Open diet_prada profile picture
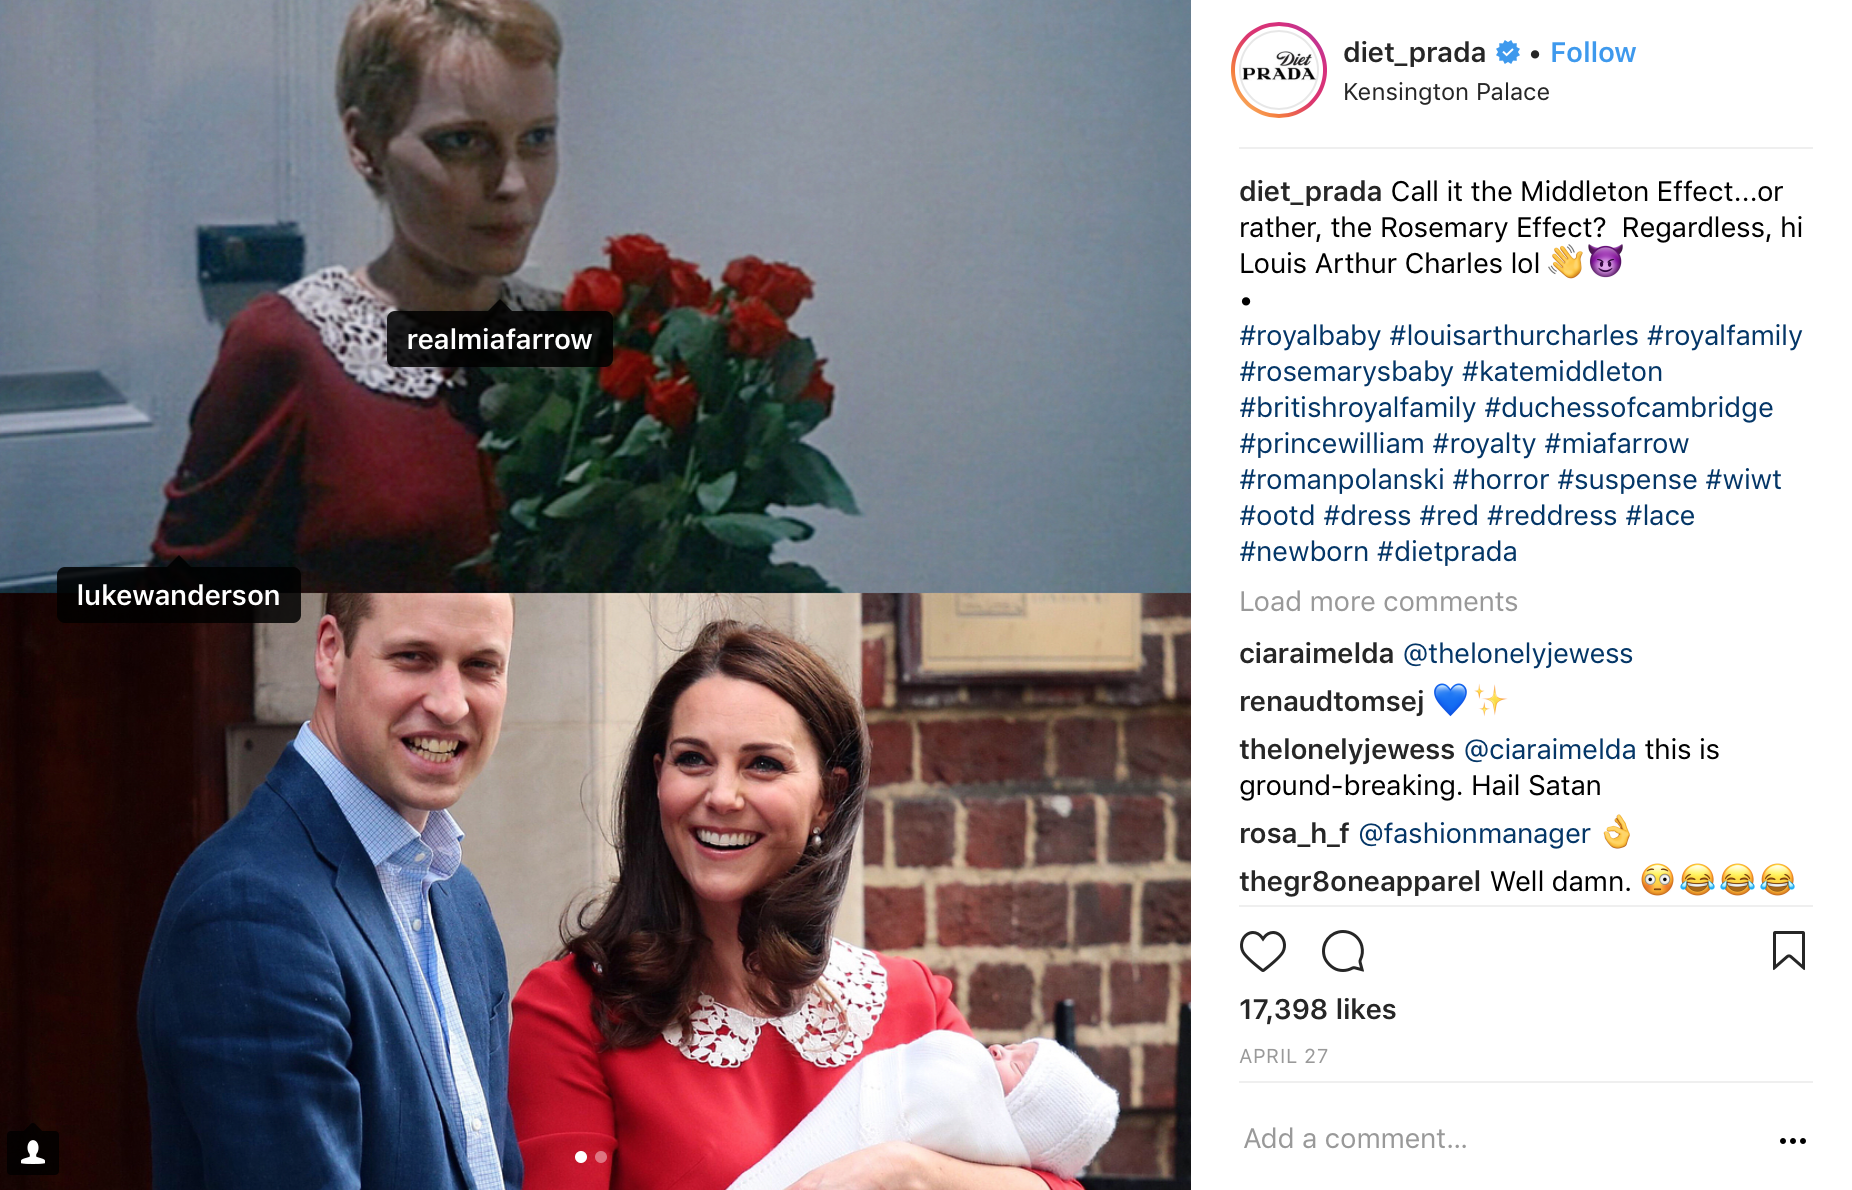This screenshot has width=1852, height=1190. click(1278, 70)
